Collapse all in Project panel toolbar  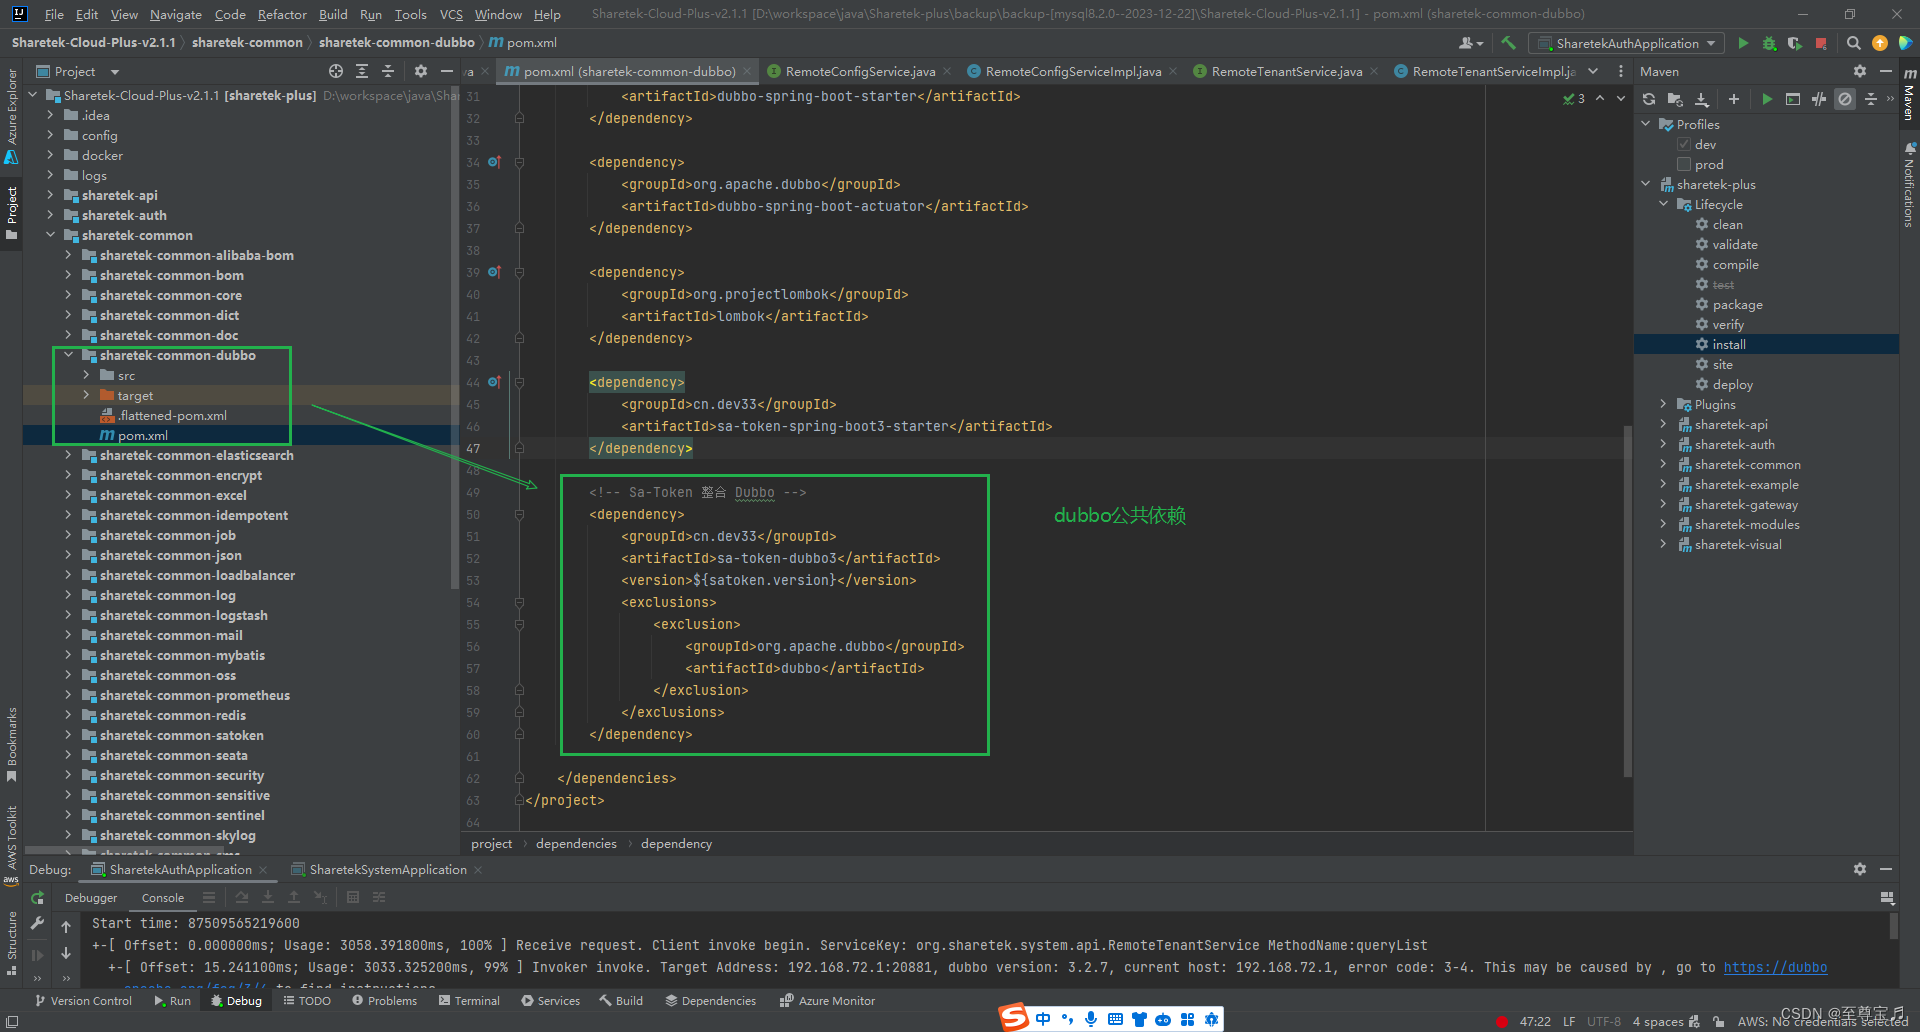(x=388, y=71)
